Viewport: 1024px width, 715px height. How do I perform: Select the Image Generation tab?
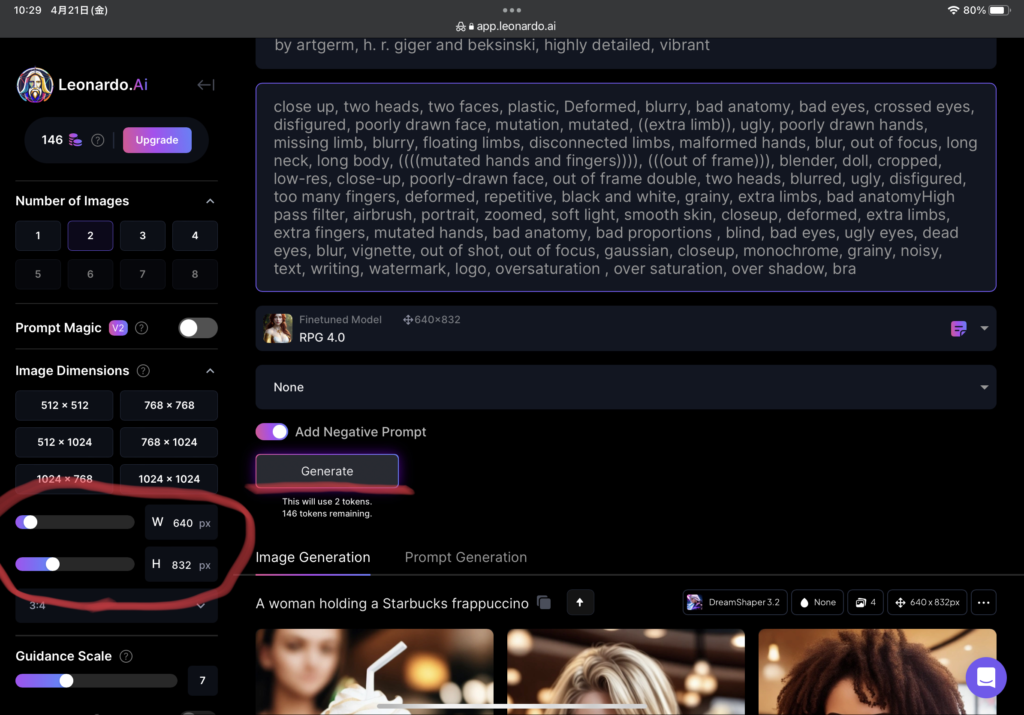pyautogui.click(x=313, y=557)
